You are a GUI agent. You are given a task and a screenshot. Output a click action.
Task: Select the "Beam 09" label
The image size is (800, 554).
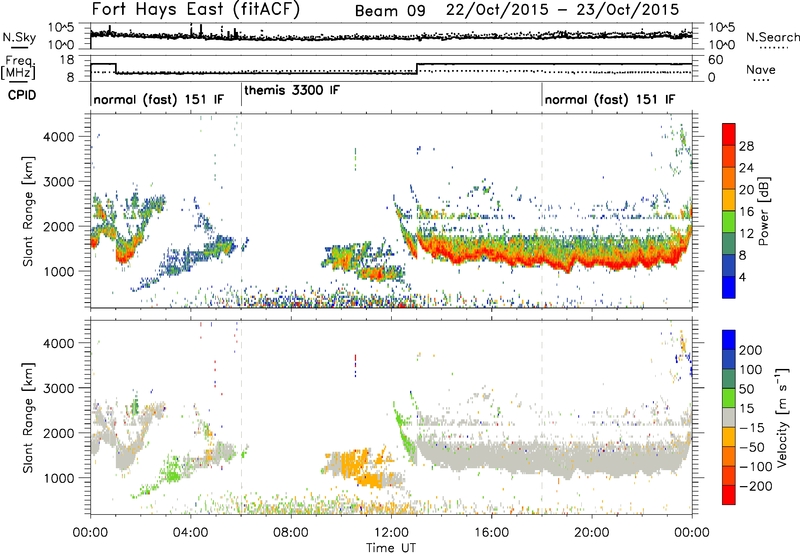pyautogui.click(x=390, y=11)
